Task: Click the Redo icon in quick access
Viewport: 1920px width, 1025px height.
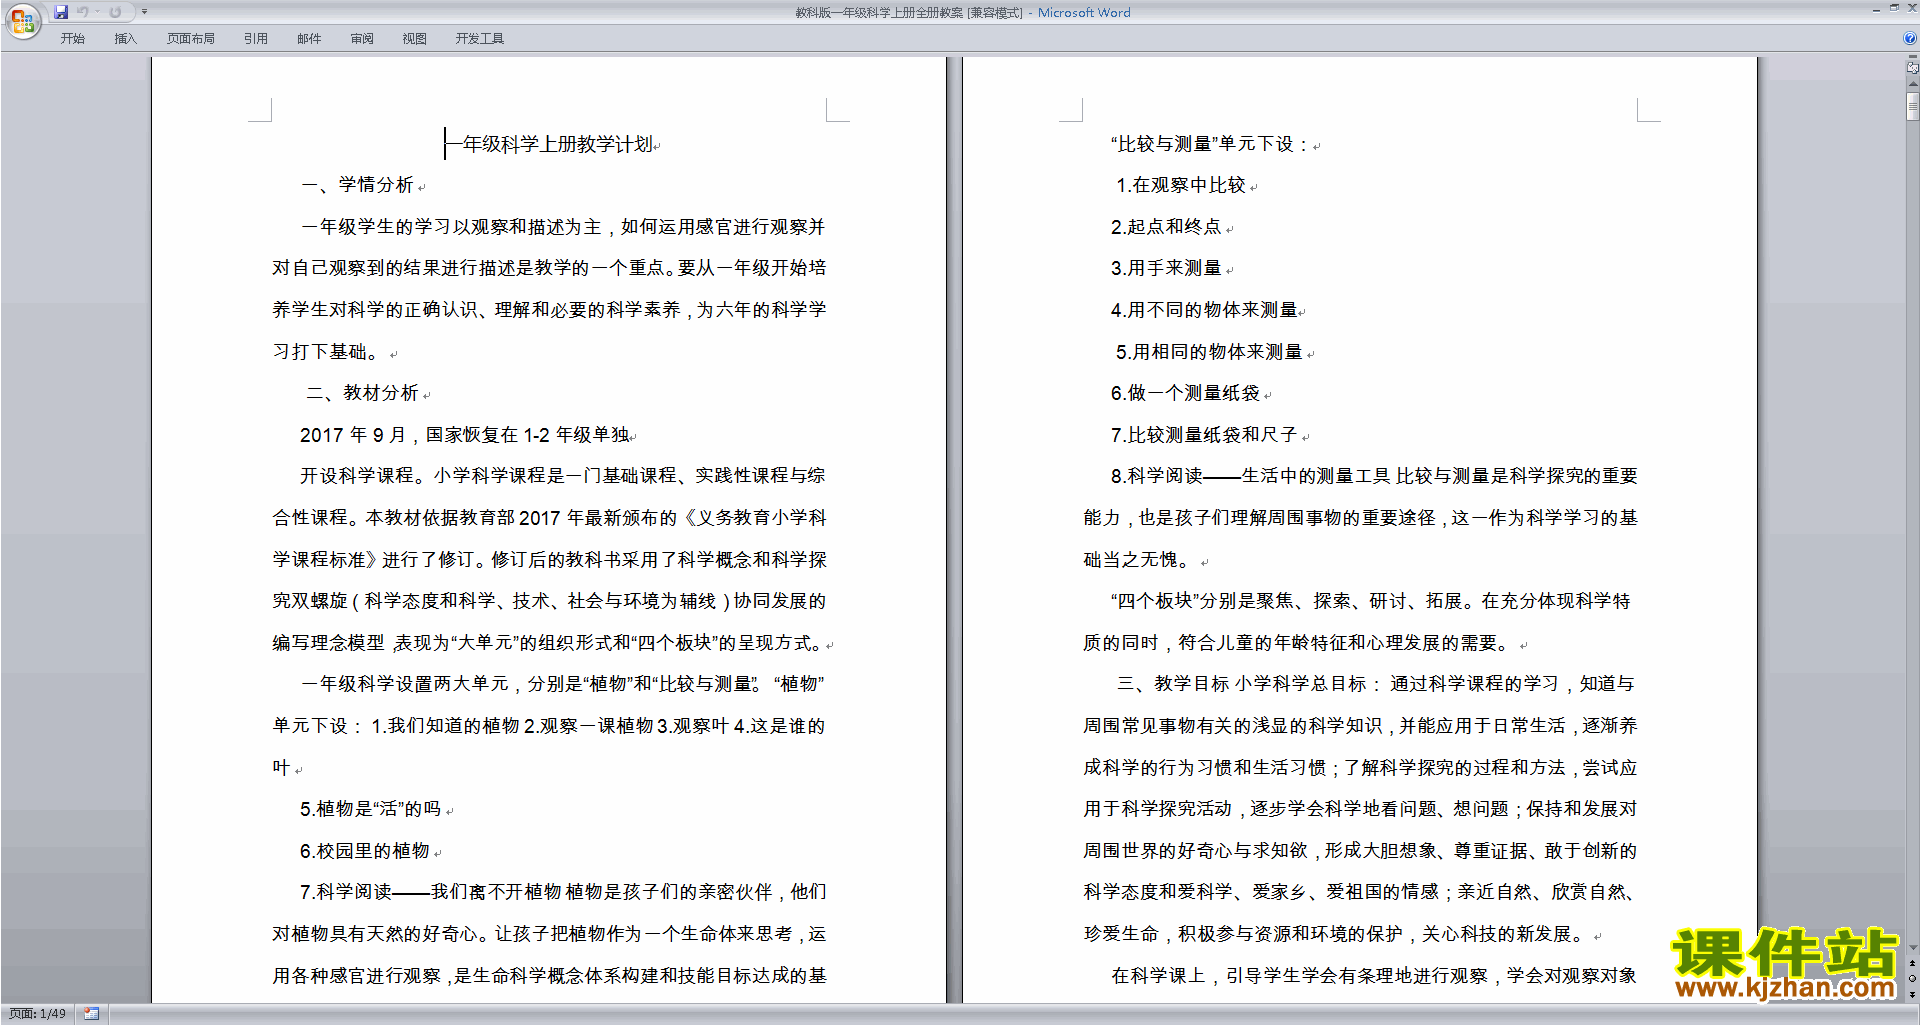Action: pyautogui.click(x=115, y=12)
